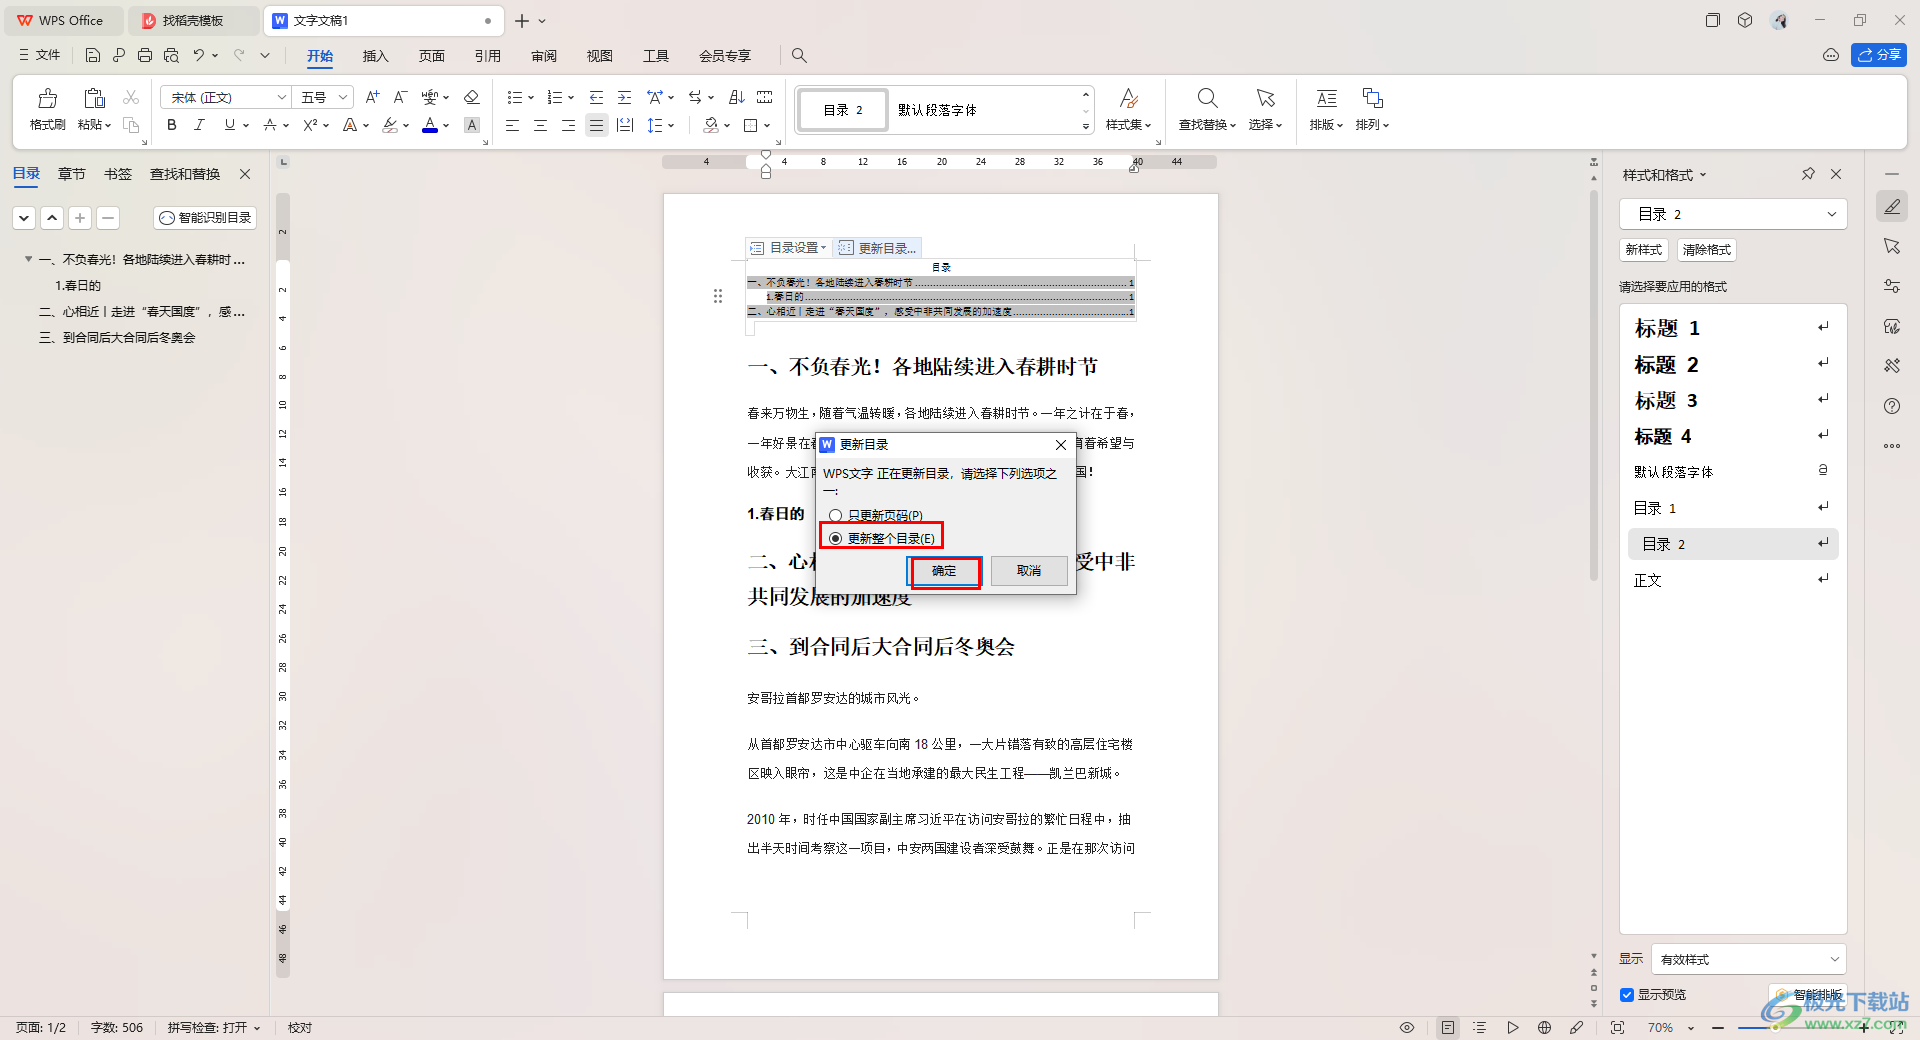Click the Paste icon
Viewport: 1920px width, 1040px height.
coord(94,98)
